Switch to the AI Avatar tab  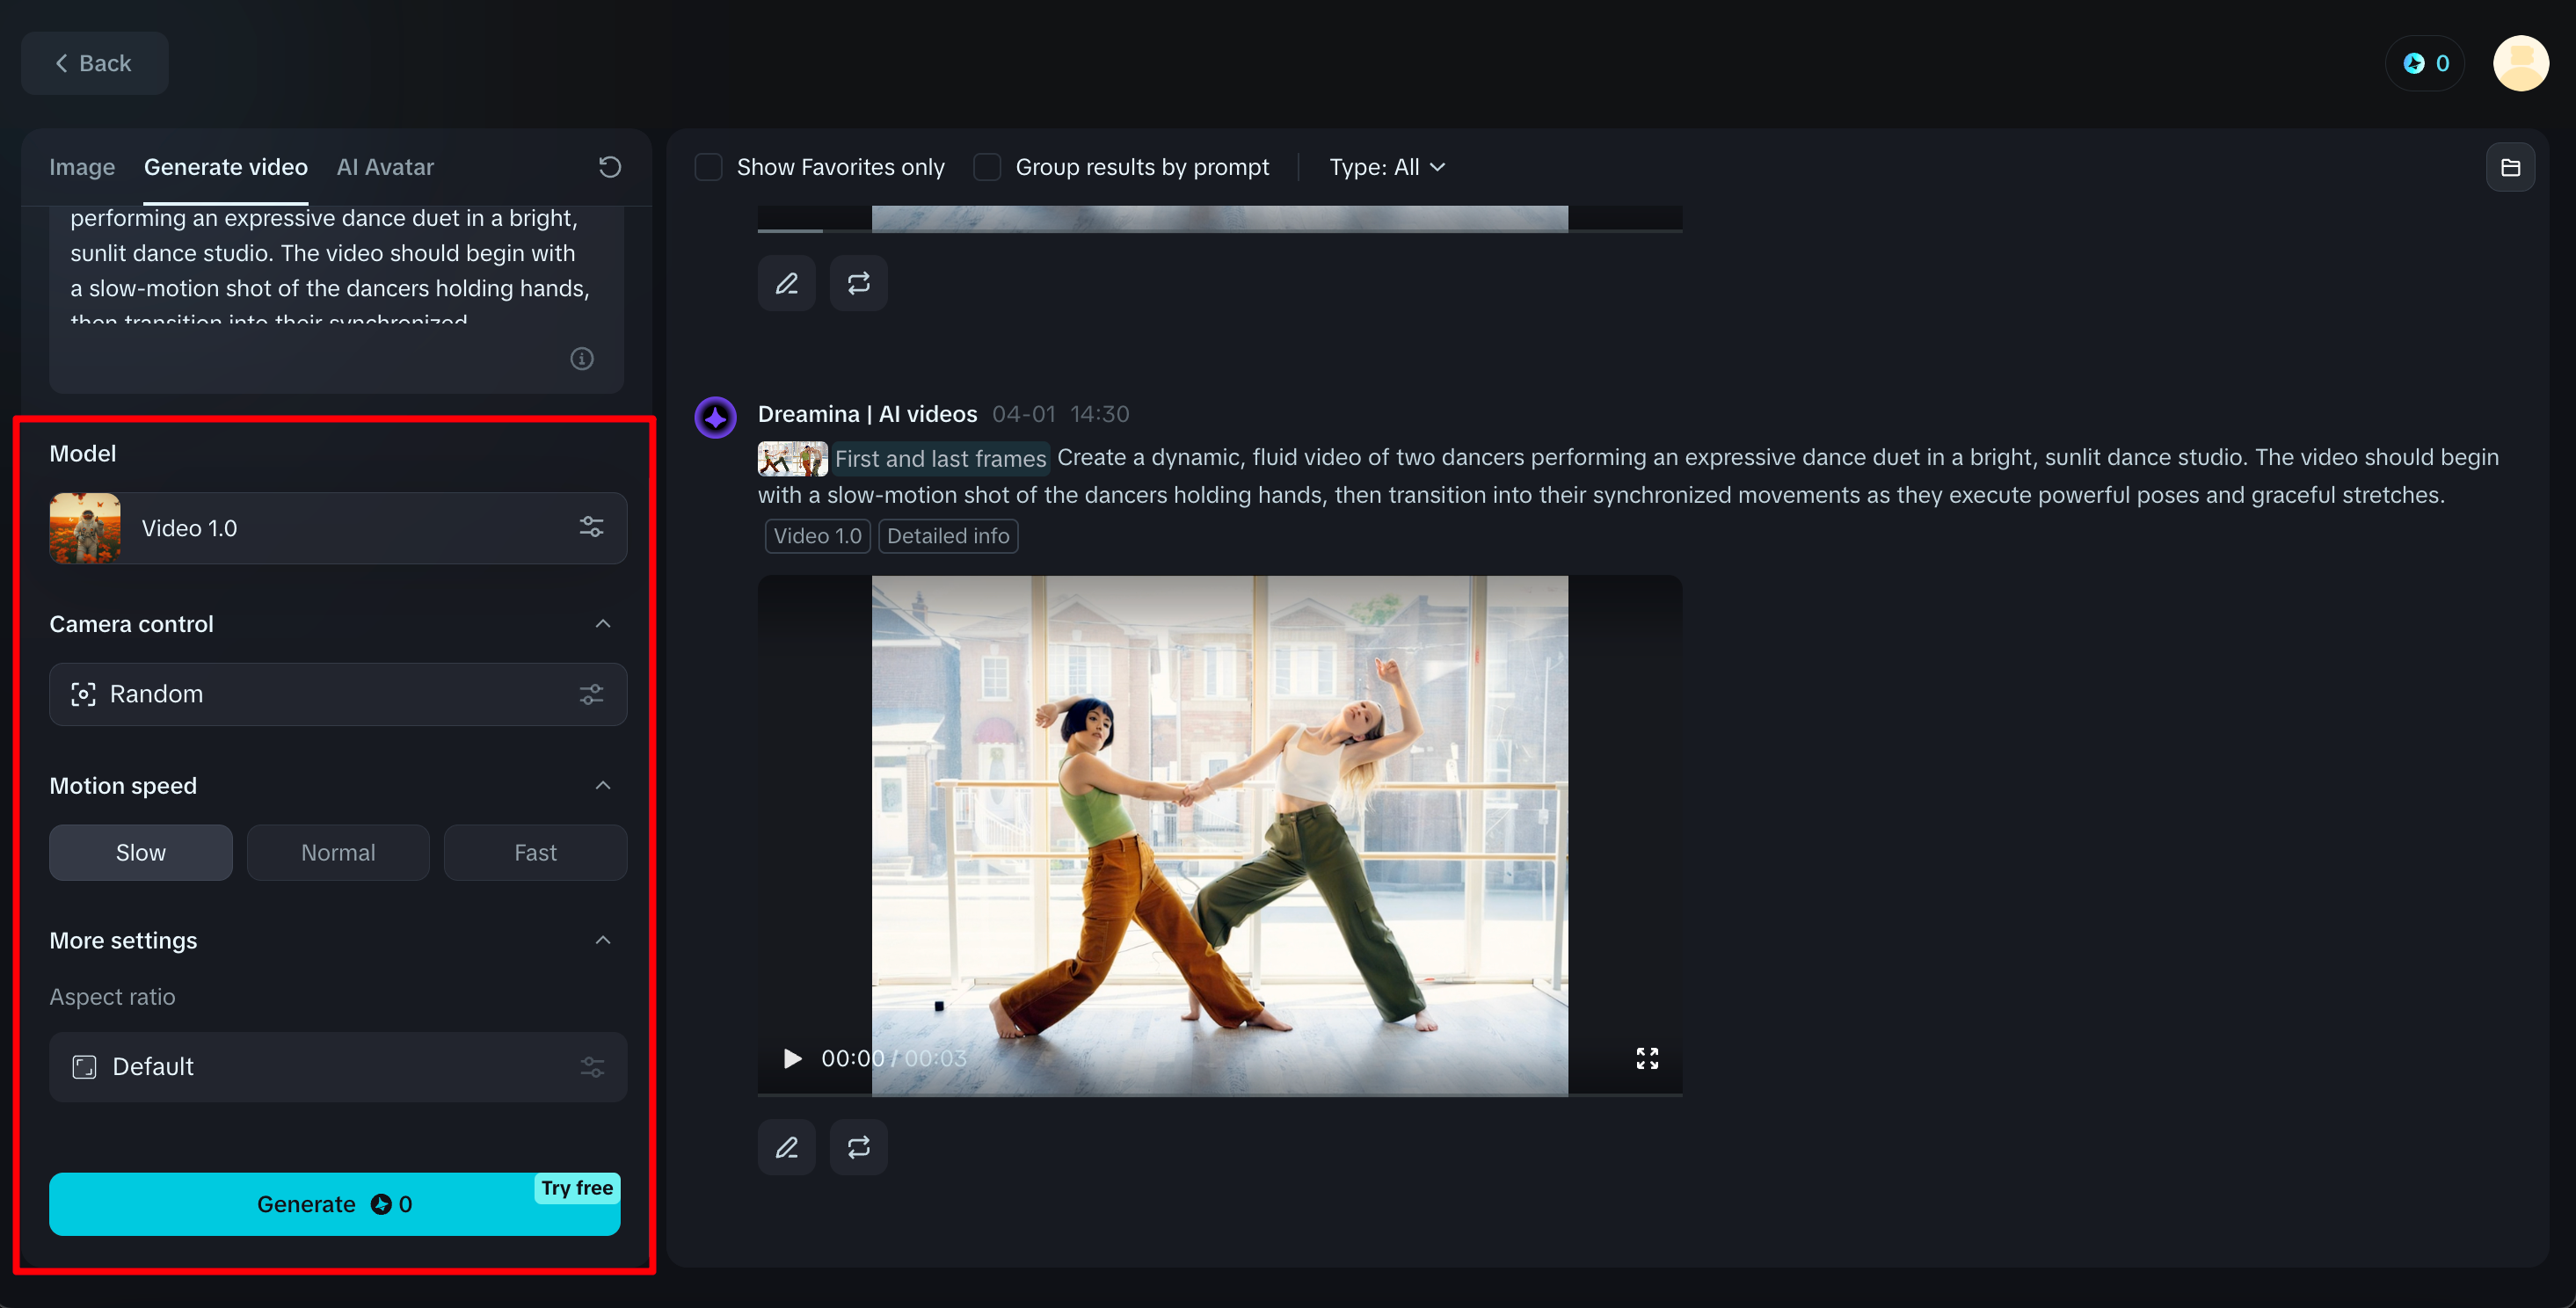pyautogui.click(x=385, y=167)
